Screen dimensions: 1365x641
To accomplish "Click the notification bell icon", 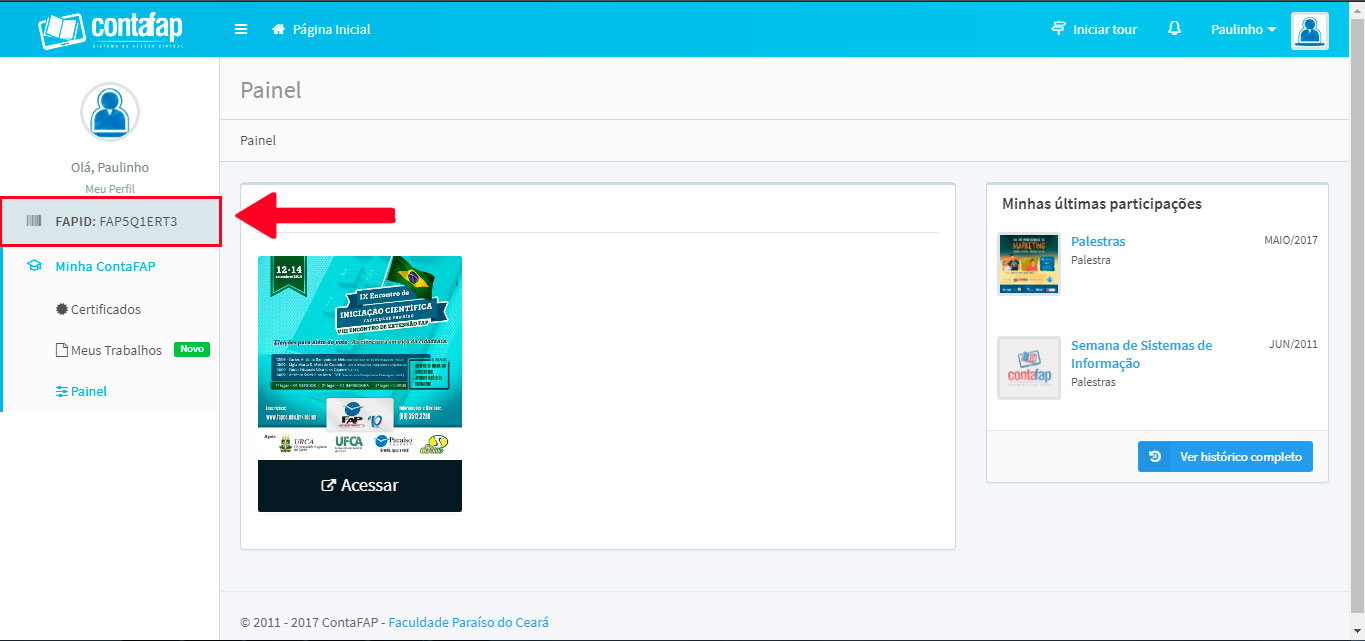I will coord(1175,29).
